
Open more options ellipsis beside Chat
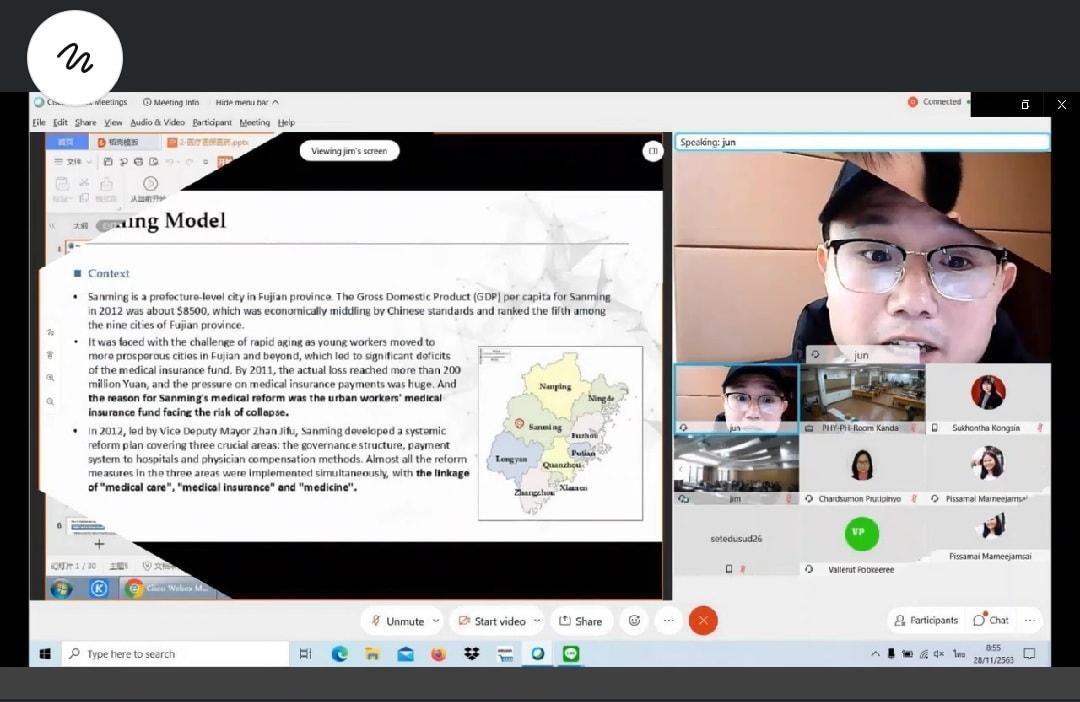pyautogui.click(x=1030, y=620)
